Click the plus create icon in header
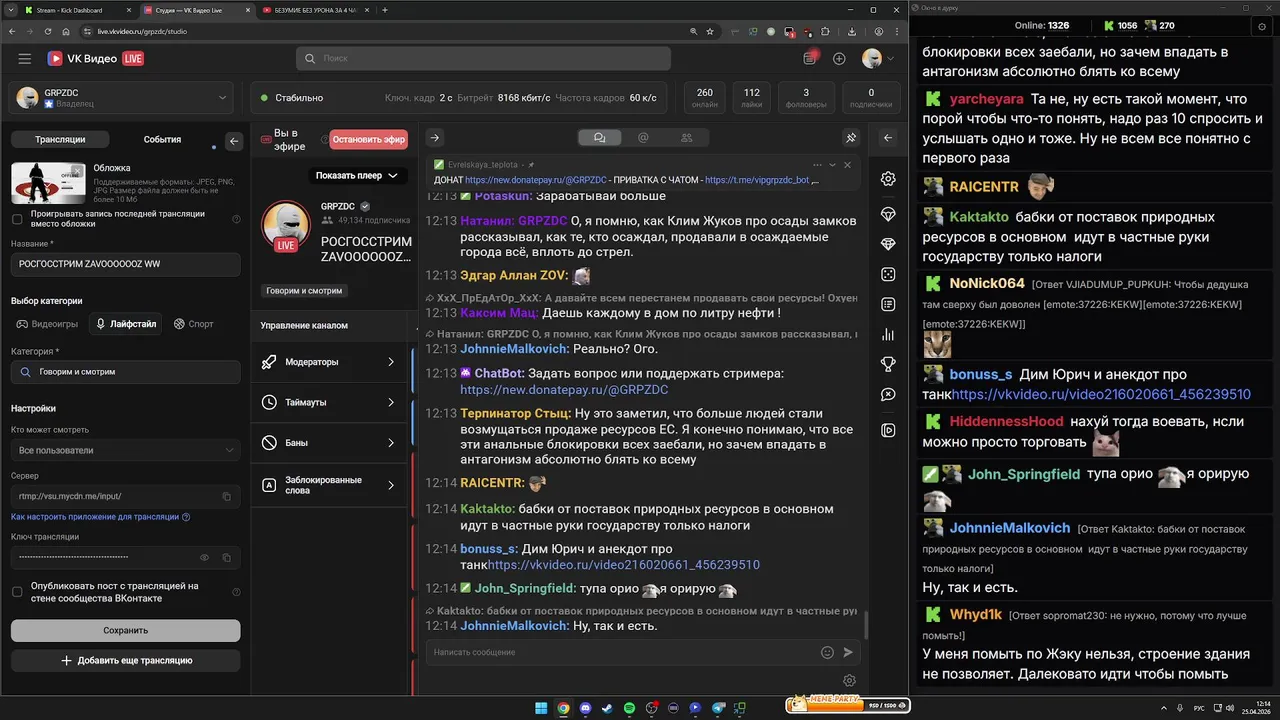This screenshot has width=1280, height=720. coord(839,59)
